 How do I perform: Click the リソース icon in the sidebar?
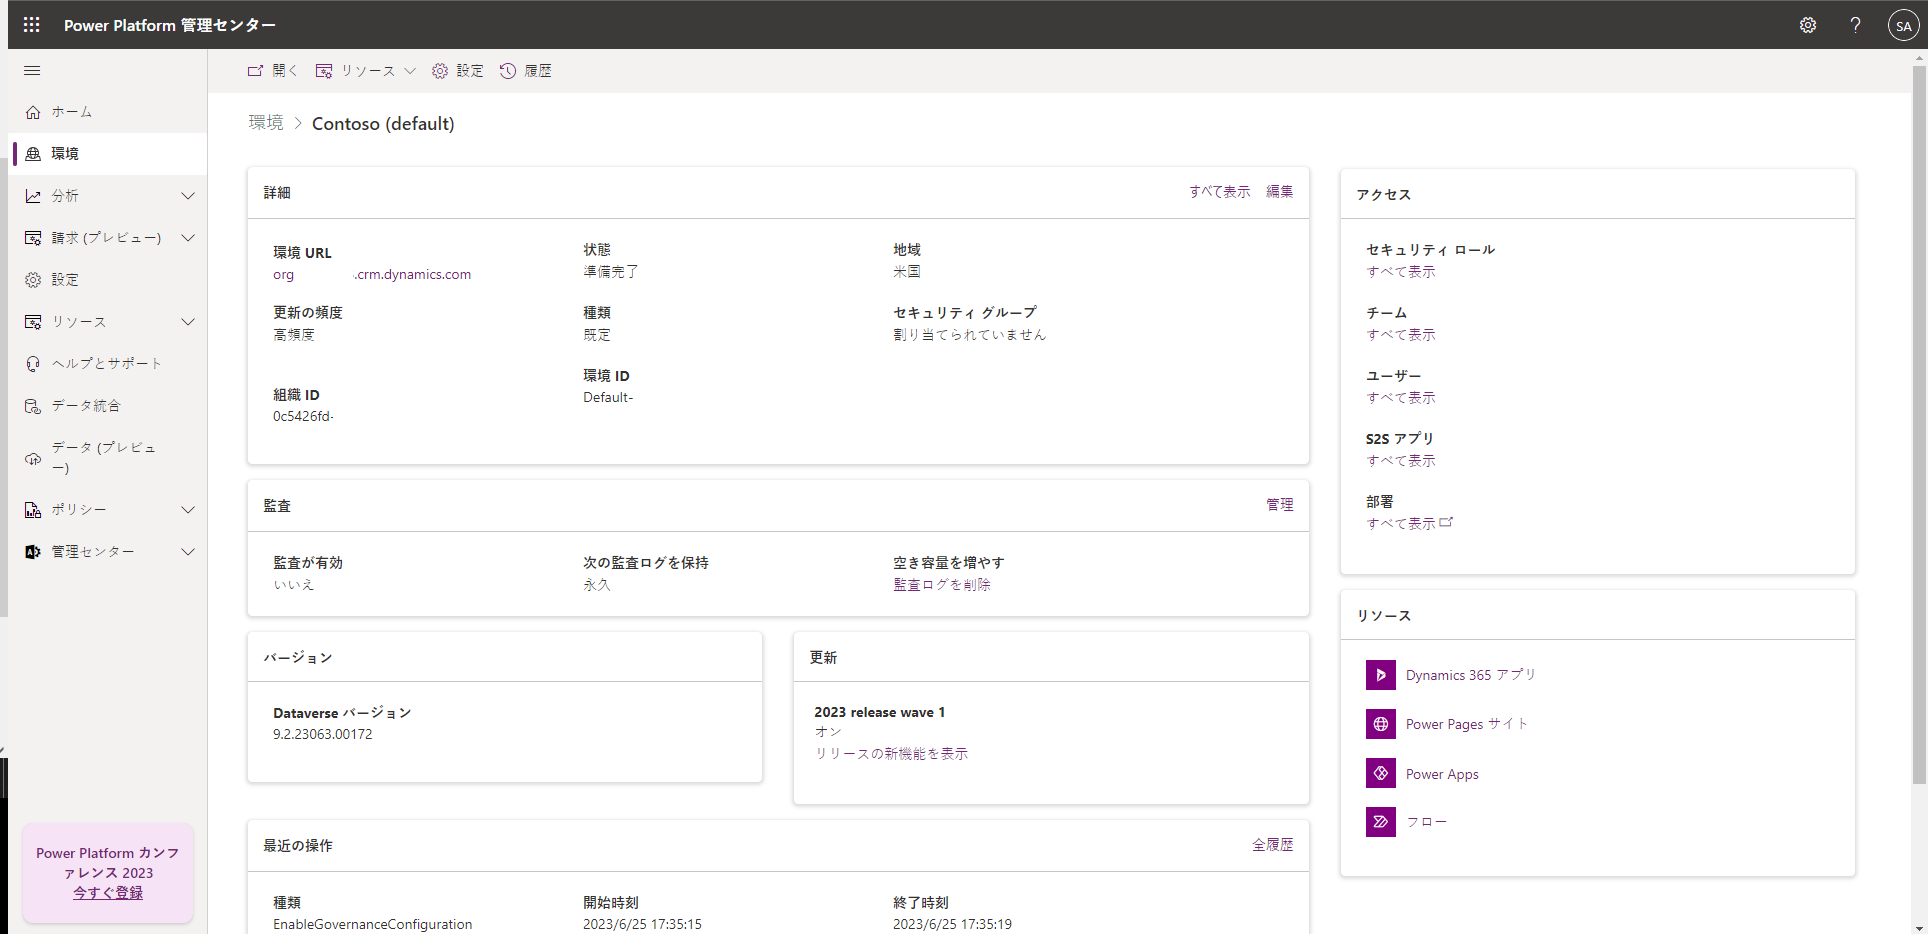[x=33, y=322]
